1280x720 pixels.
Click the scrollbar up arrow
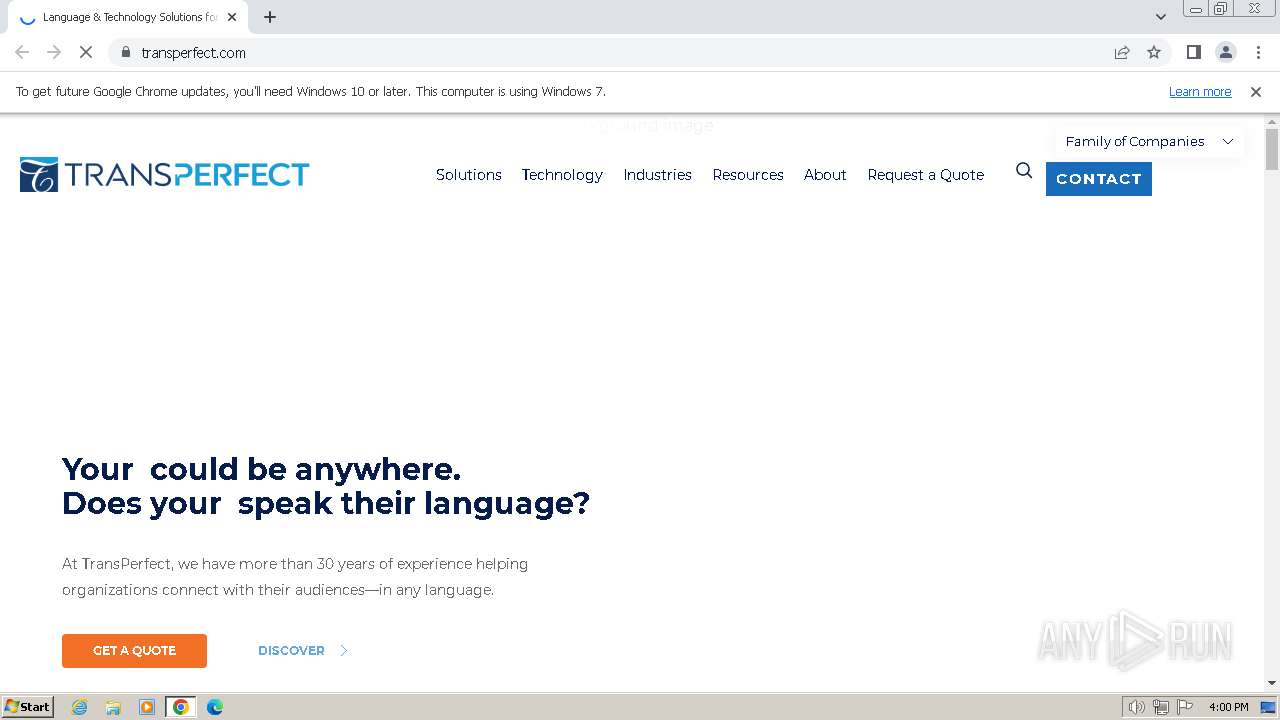[x=1272, y=121]
